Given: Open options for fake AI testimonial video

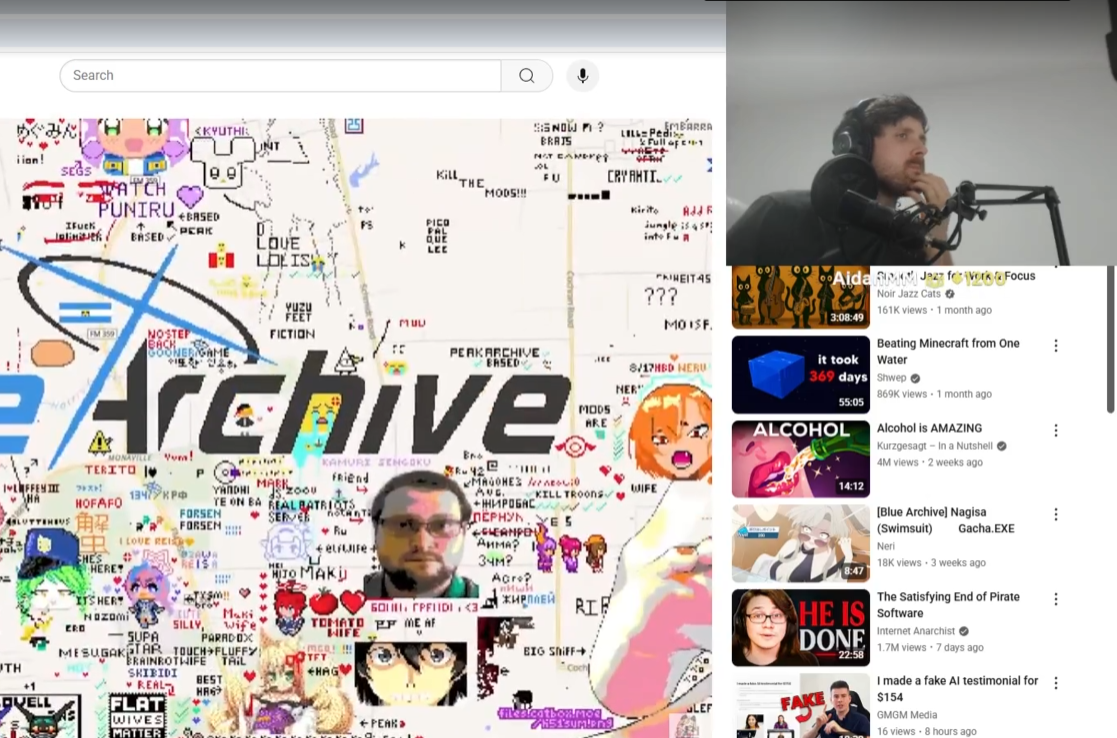Looking at the screenshot, I should (1056, 683).
